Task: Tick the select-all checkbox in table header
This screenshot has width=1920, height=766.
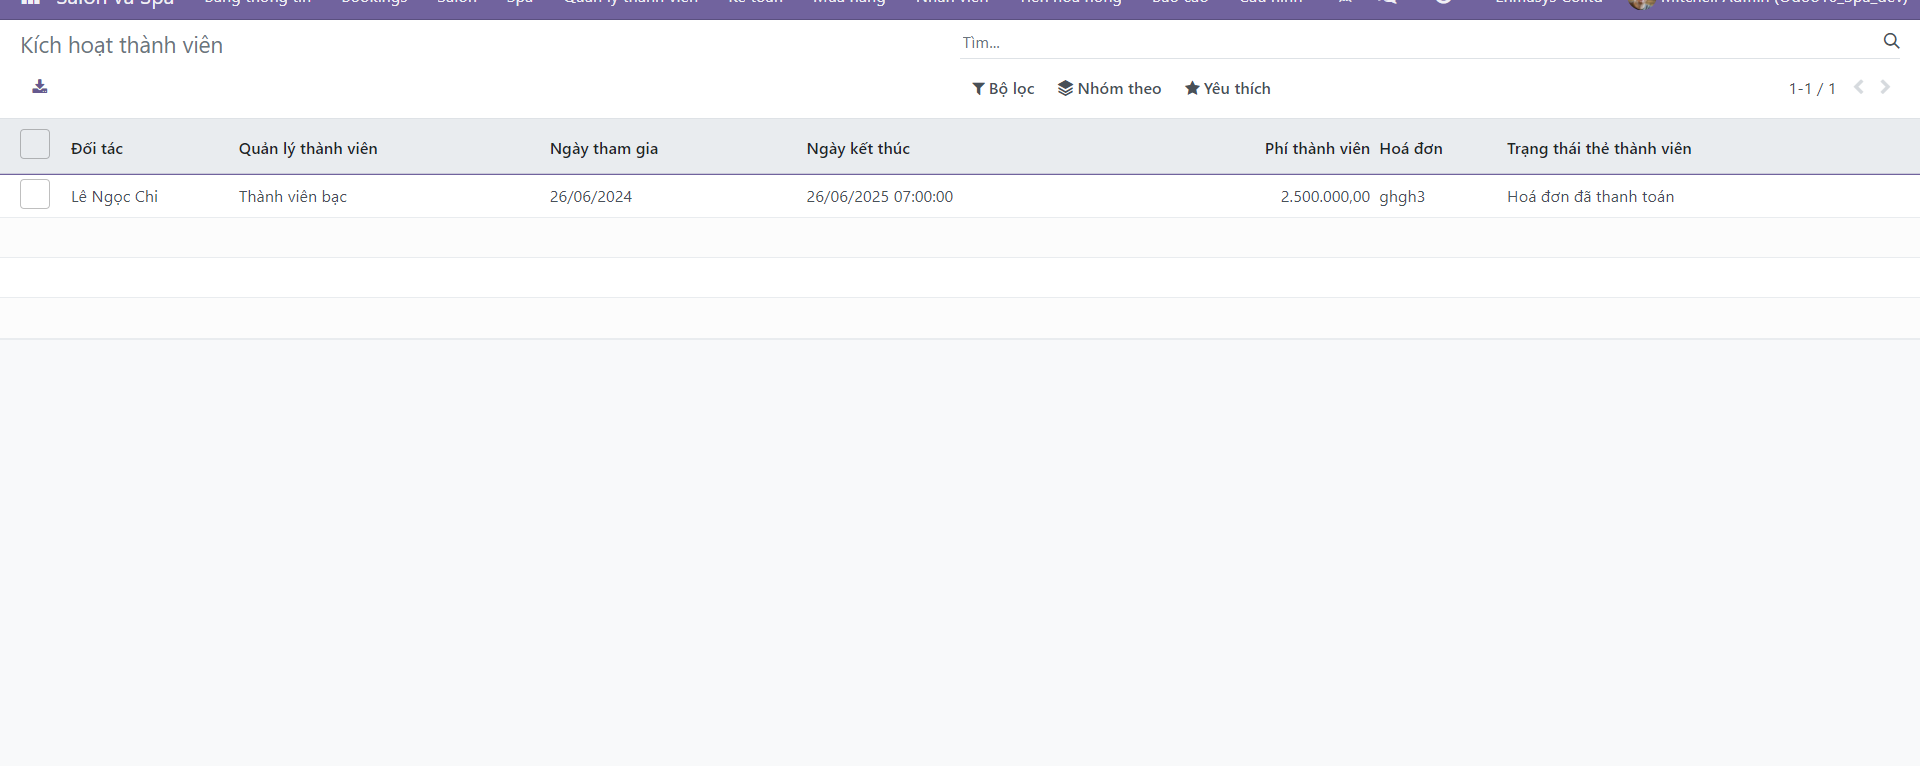Action: pos(35,145)
